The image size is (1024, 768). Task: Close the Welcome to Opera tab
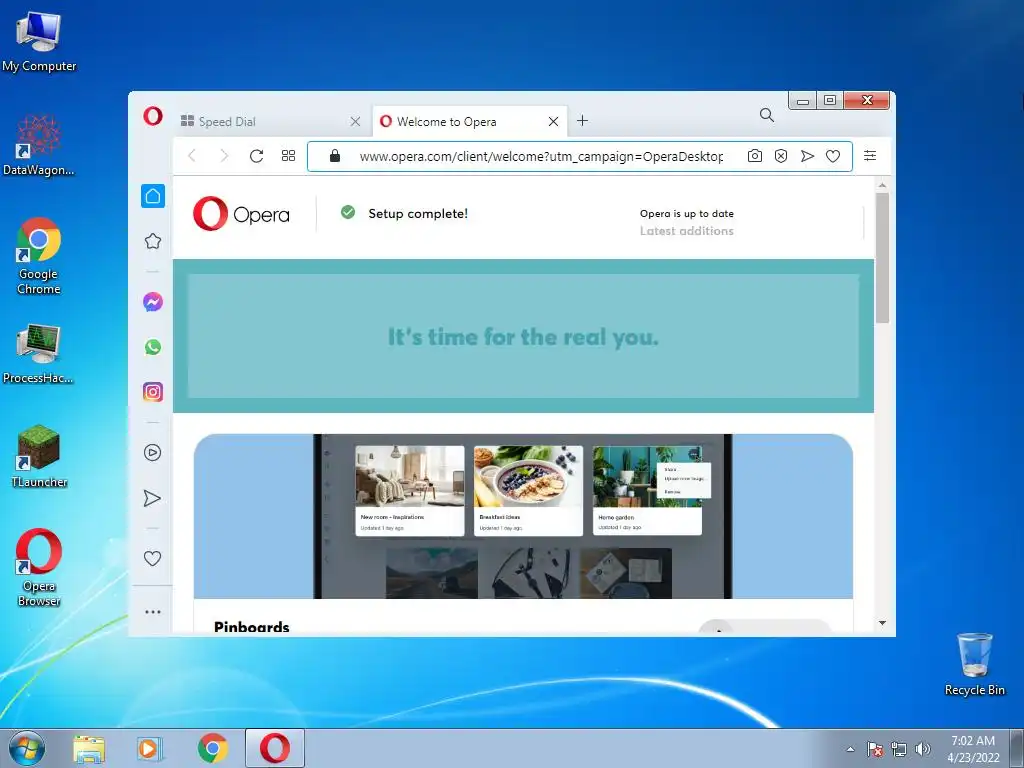[553, 121]
